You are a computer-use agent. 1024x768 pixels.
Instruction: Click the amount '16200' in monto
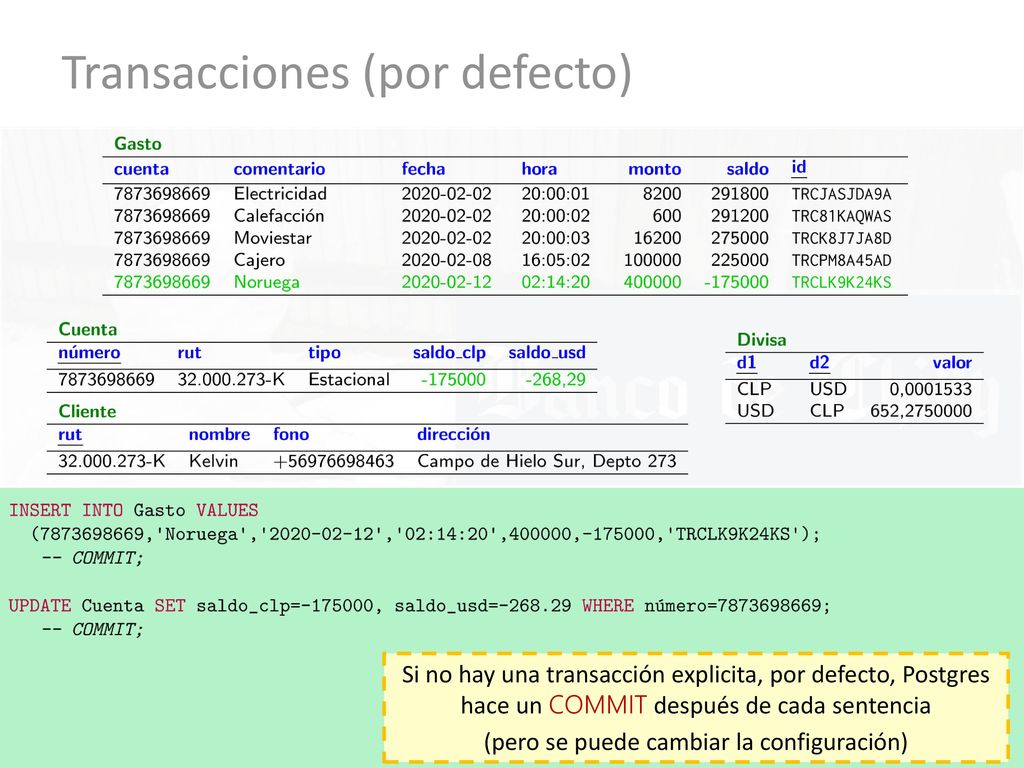pos(657,238)
